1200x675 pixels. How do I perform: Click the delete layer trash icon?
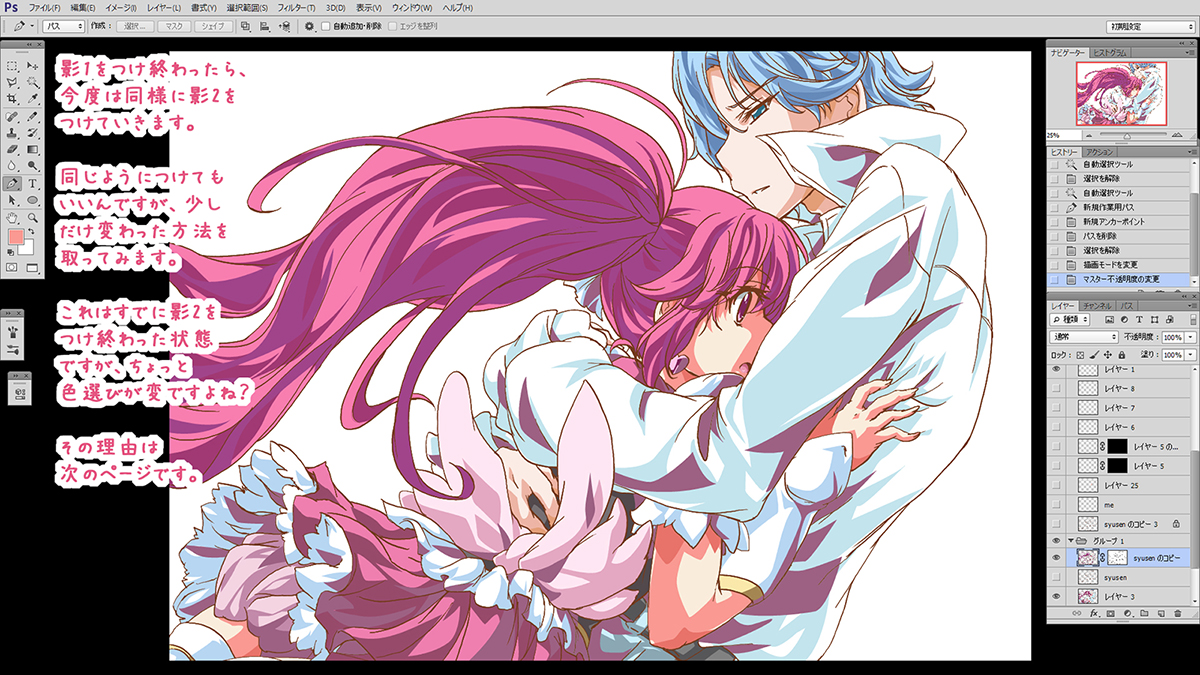point(1178,613)
